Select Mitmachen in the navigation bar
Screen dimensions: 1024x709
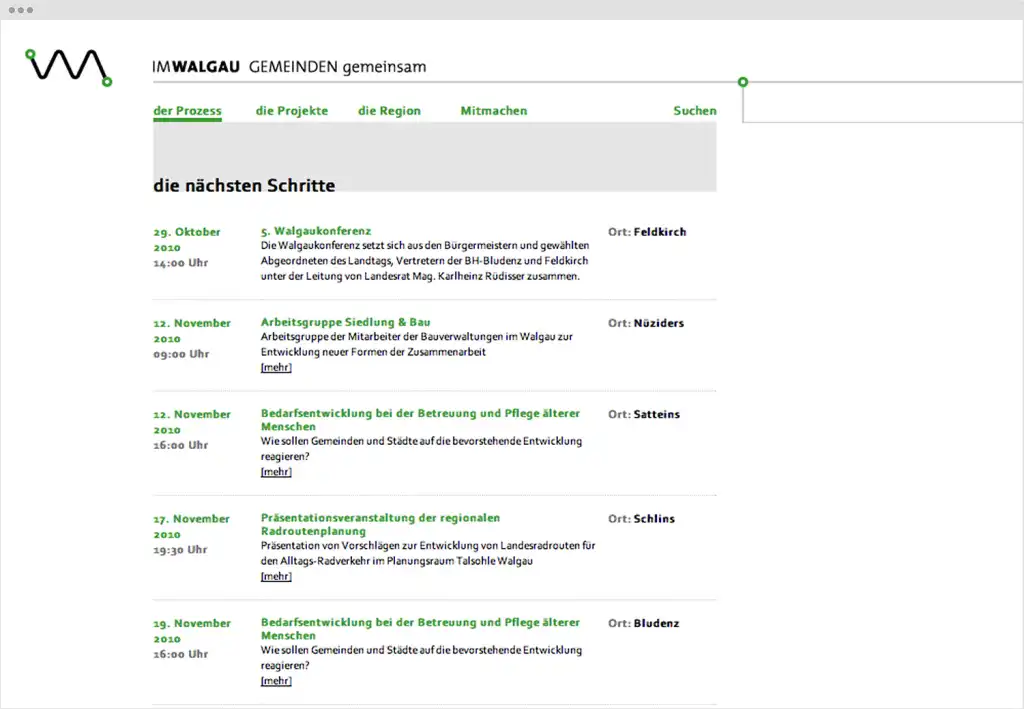[x=493, y=111]
